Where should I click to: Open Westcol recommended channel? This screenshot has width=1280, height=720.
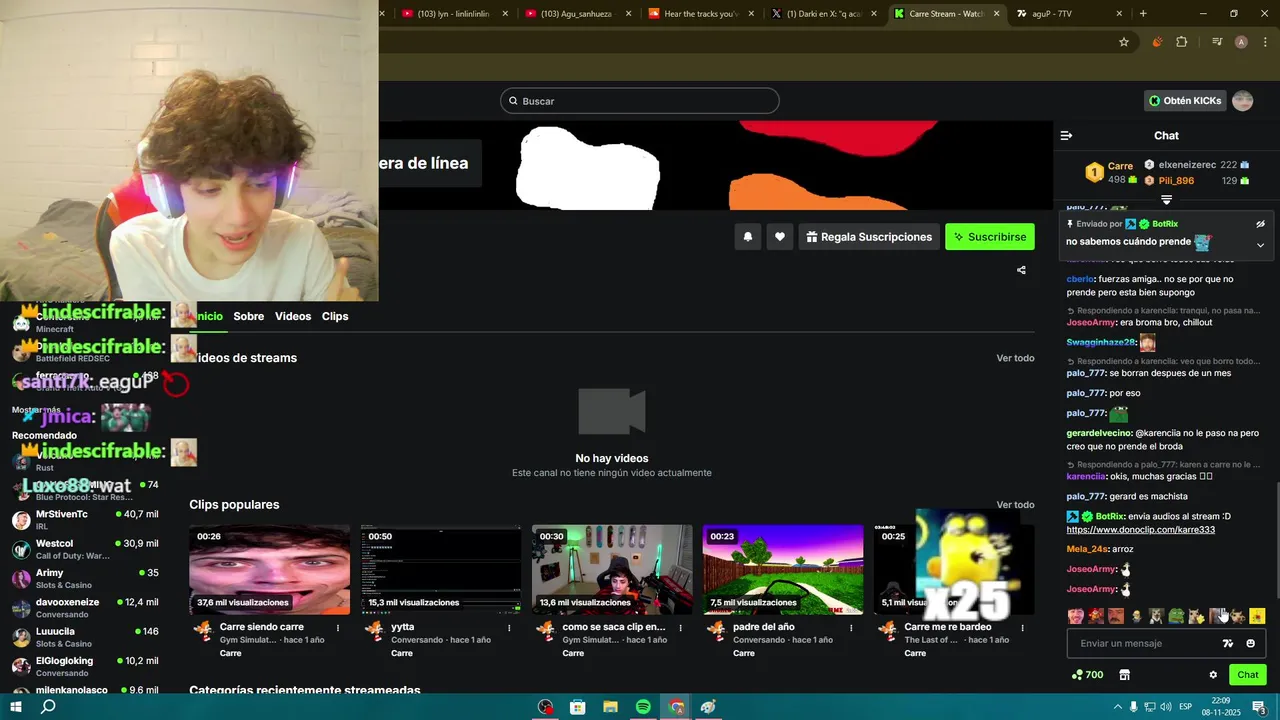point(85,549)
